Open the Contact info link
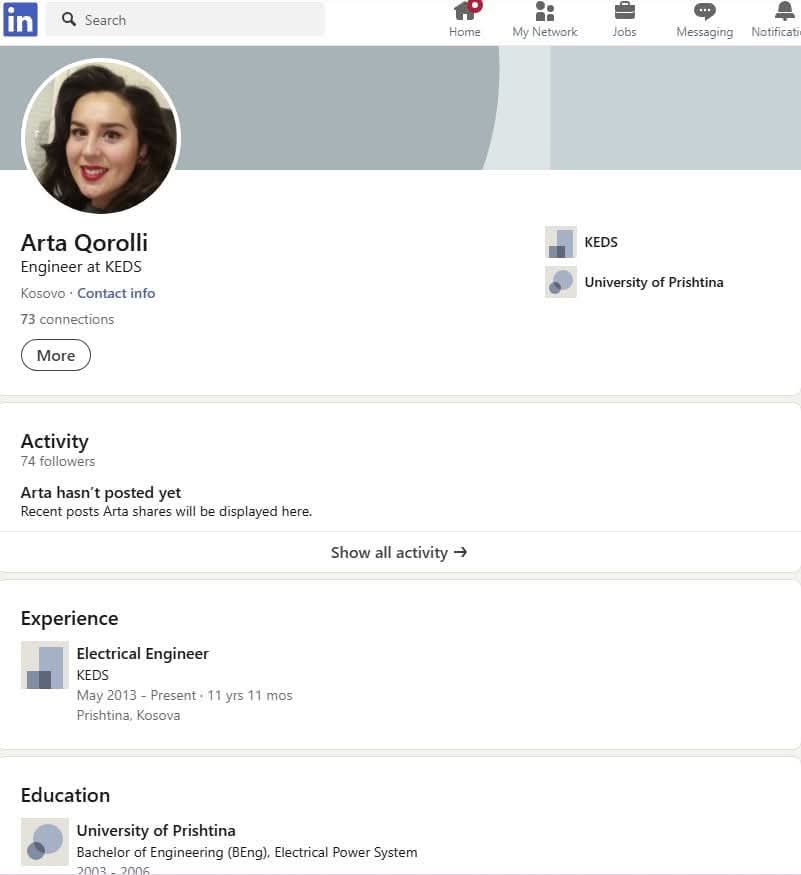Image resolution: width=801 pixels, height=875 pixels. coord(116,293)
